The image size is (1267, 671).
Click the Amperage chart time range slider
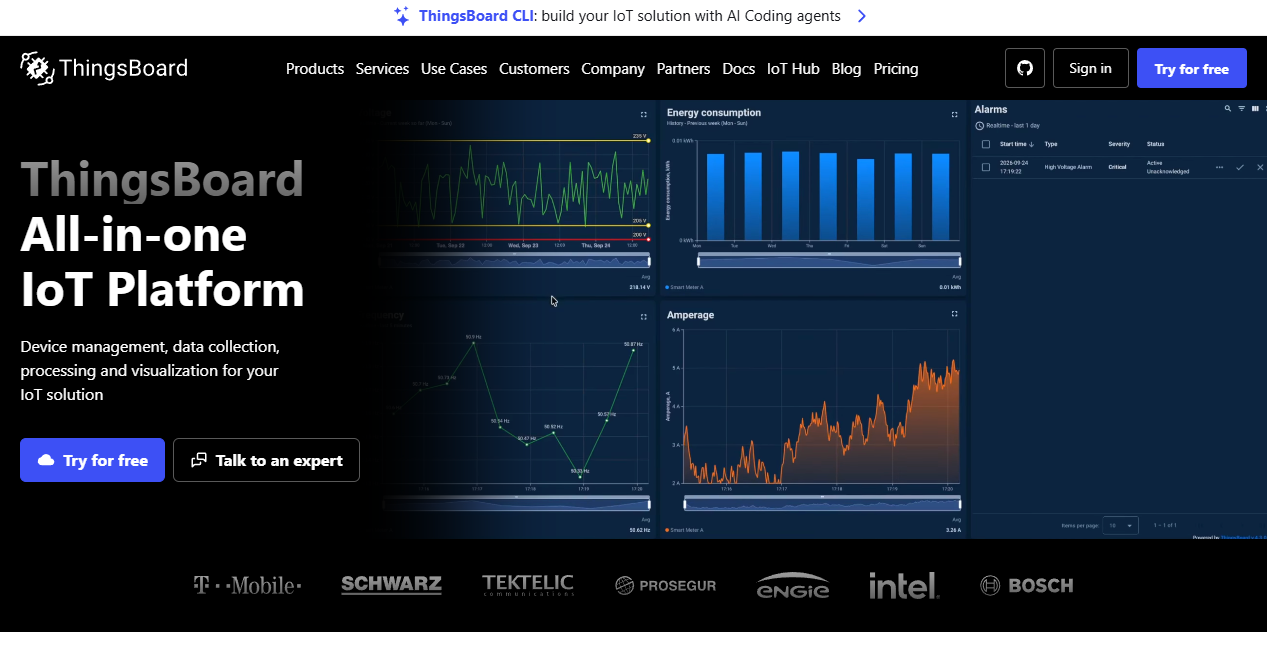(x=822, y=503)
